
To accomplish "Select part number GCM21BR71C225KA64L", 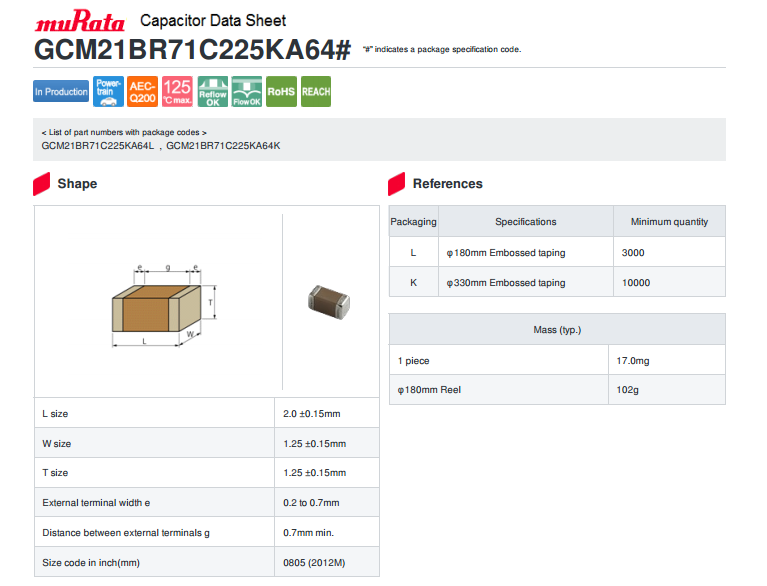I will (x=98, y=146).
